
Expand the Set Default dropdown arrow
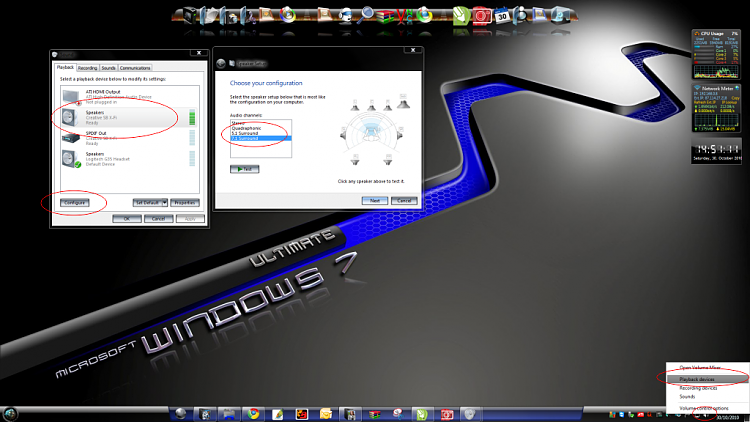coord(164,203)
